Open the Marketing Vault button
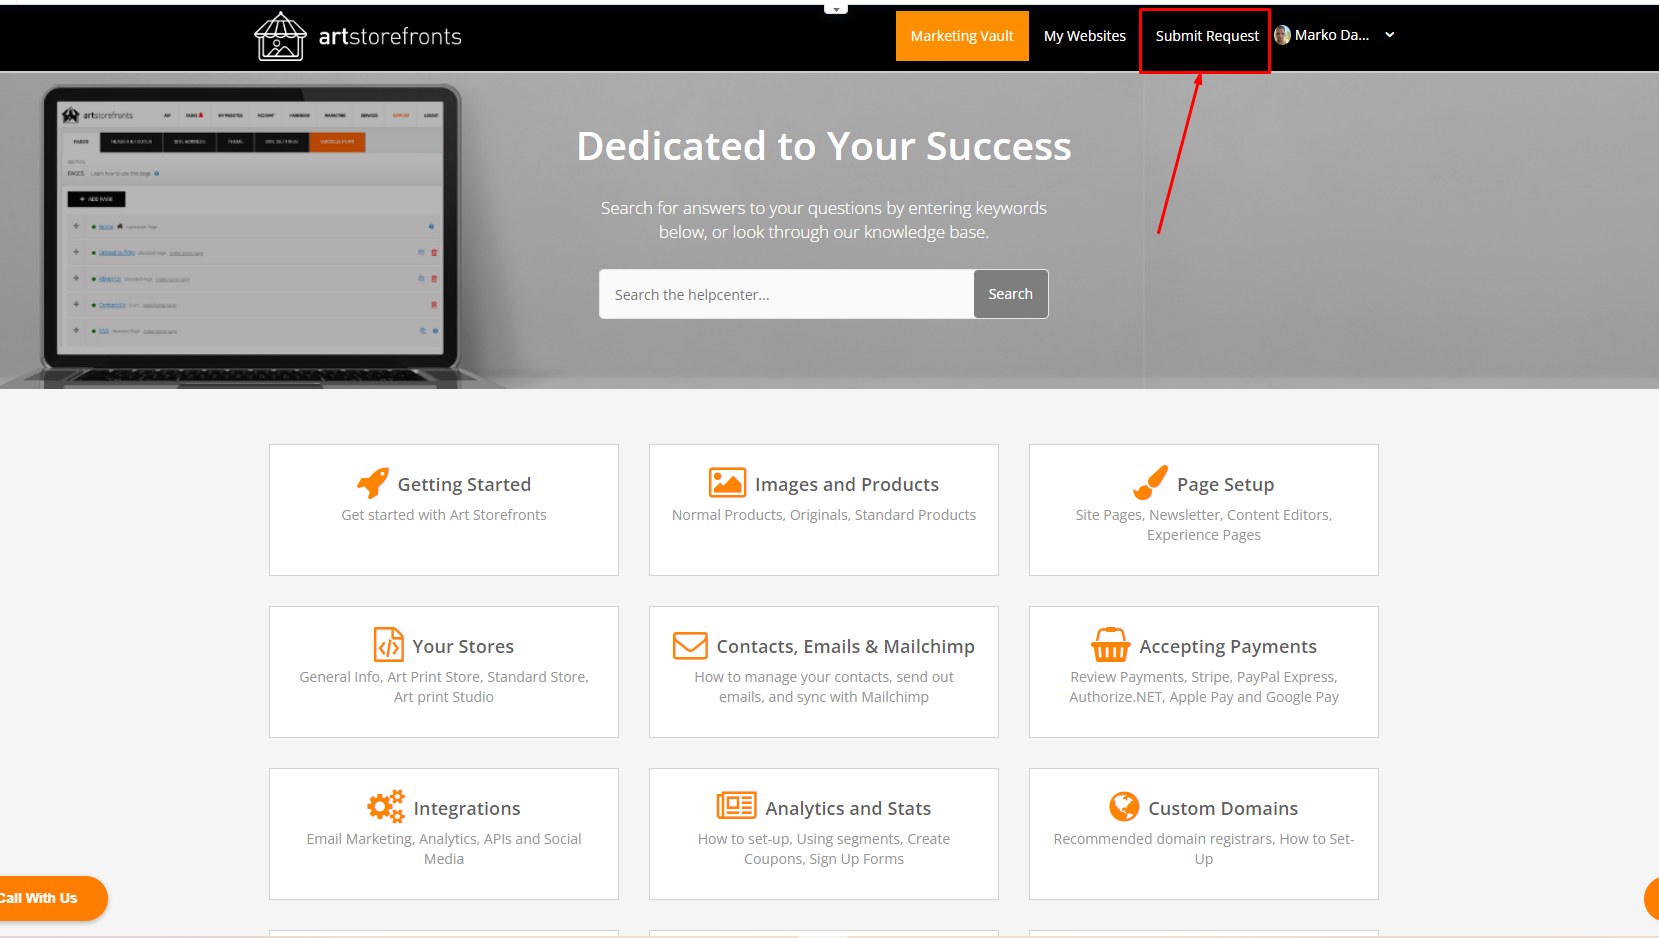 pos(962,36)
